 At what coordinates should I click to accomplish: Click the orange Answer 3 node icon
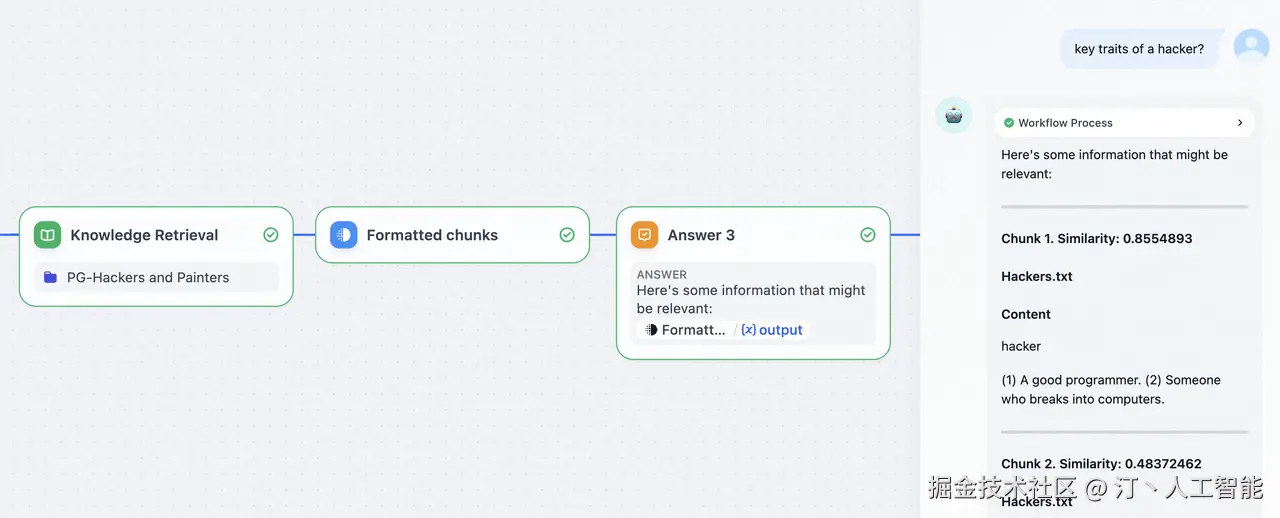645,235
